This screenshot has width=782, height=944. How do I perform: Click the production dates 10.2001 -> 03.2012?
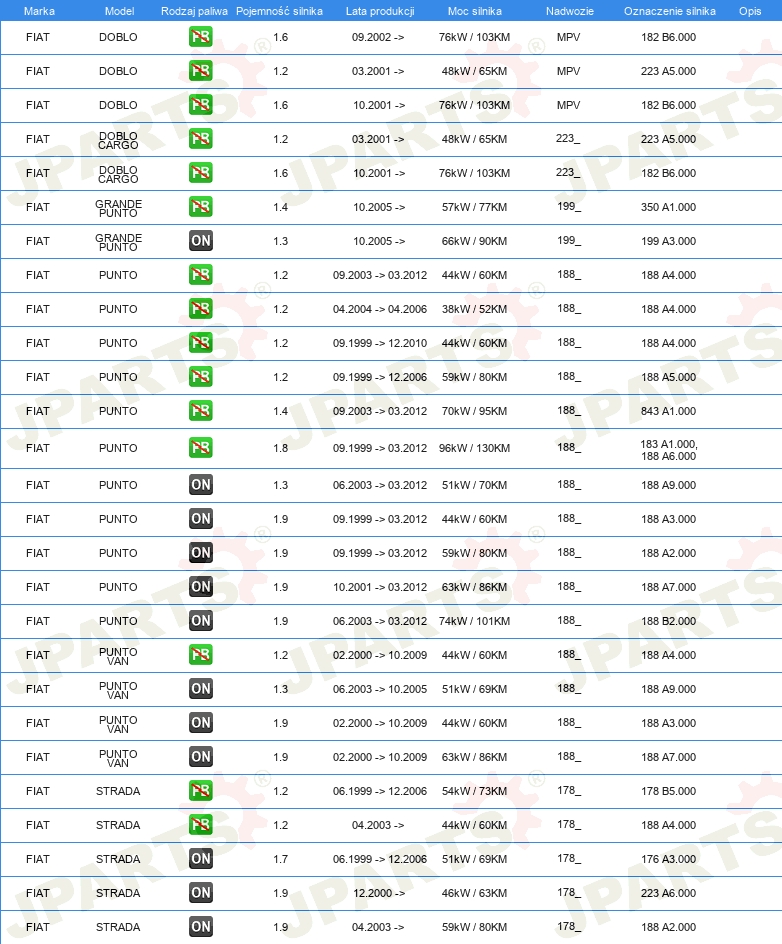[x=380, y=587]
